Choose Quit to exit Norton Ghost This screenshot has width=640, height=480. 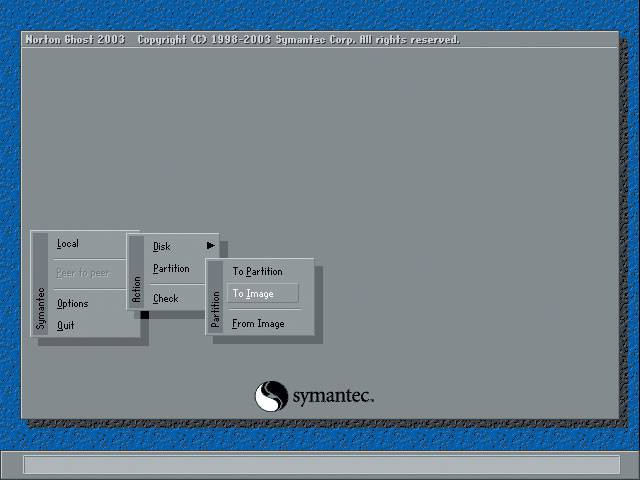click(66, 325)
